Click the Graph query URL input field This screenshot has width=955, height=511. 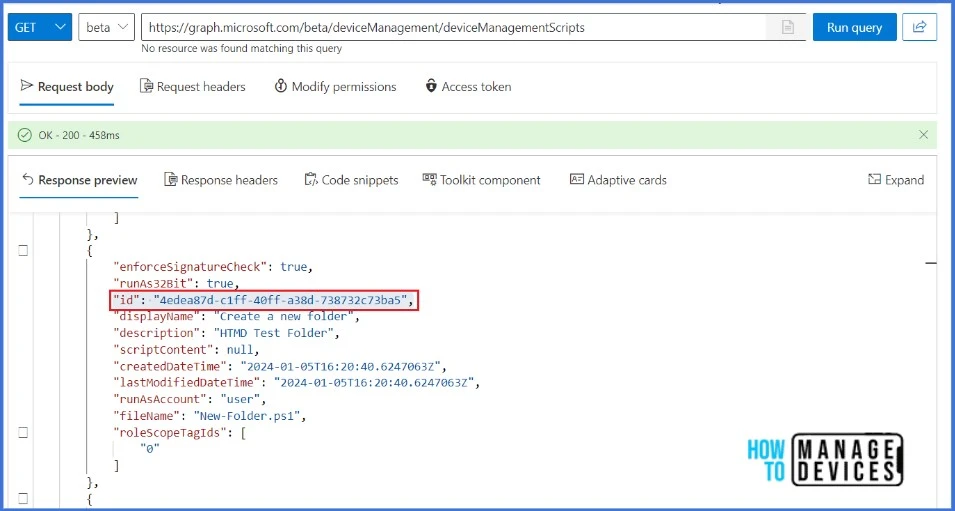(454, 27)
